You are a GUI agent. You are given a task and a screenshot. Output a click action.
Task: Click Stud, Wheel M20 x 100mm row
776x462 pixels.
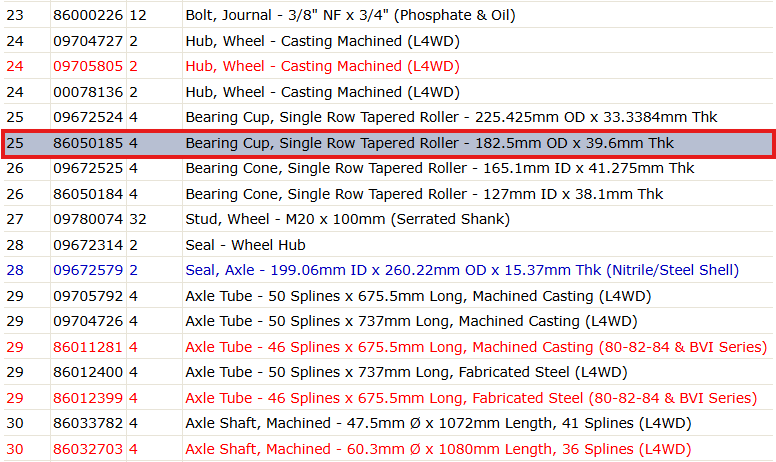(388, 219)
